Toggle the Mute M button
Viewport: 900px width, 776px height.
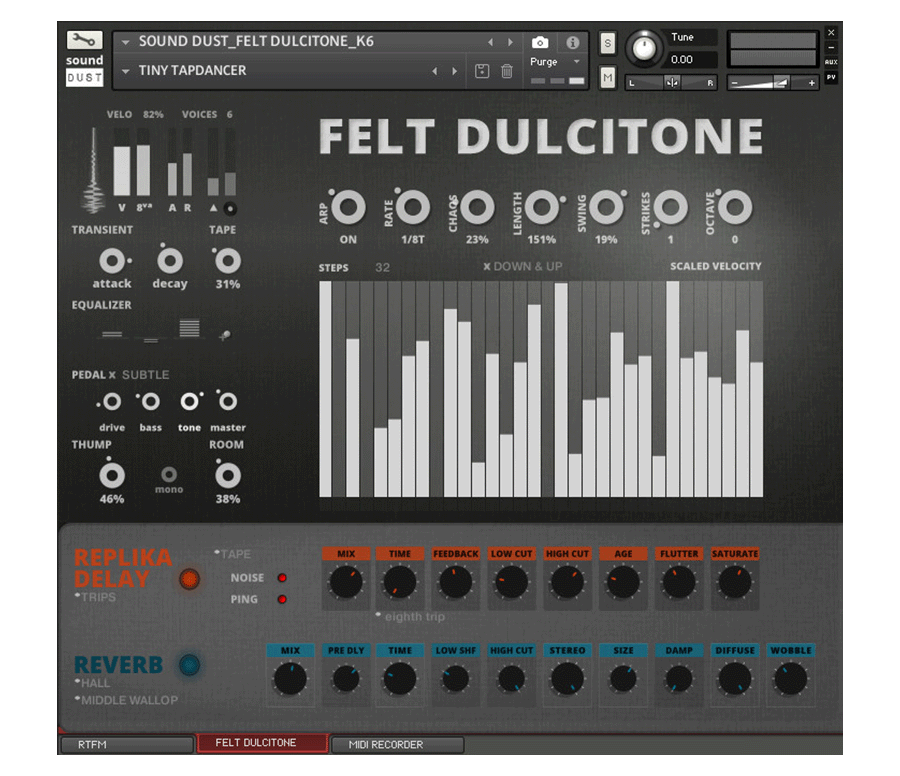tap(607, 77)
